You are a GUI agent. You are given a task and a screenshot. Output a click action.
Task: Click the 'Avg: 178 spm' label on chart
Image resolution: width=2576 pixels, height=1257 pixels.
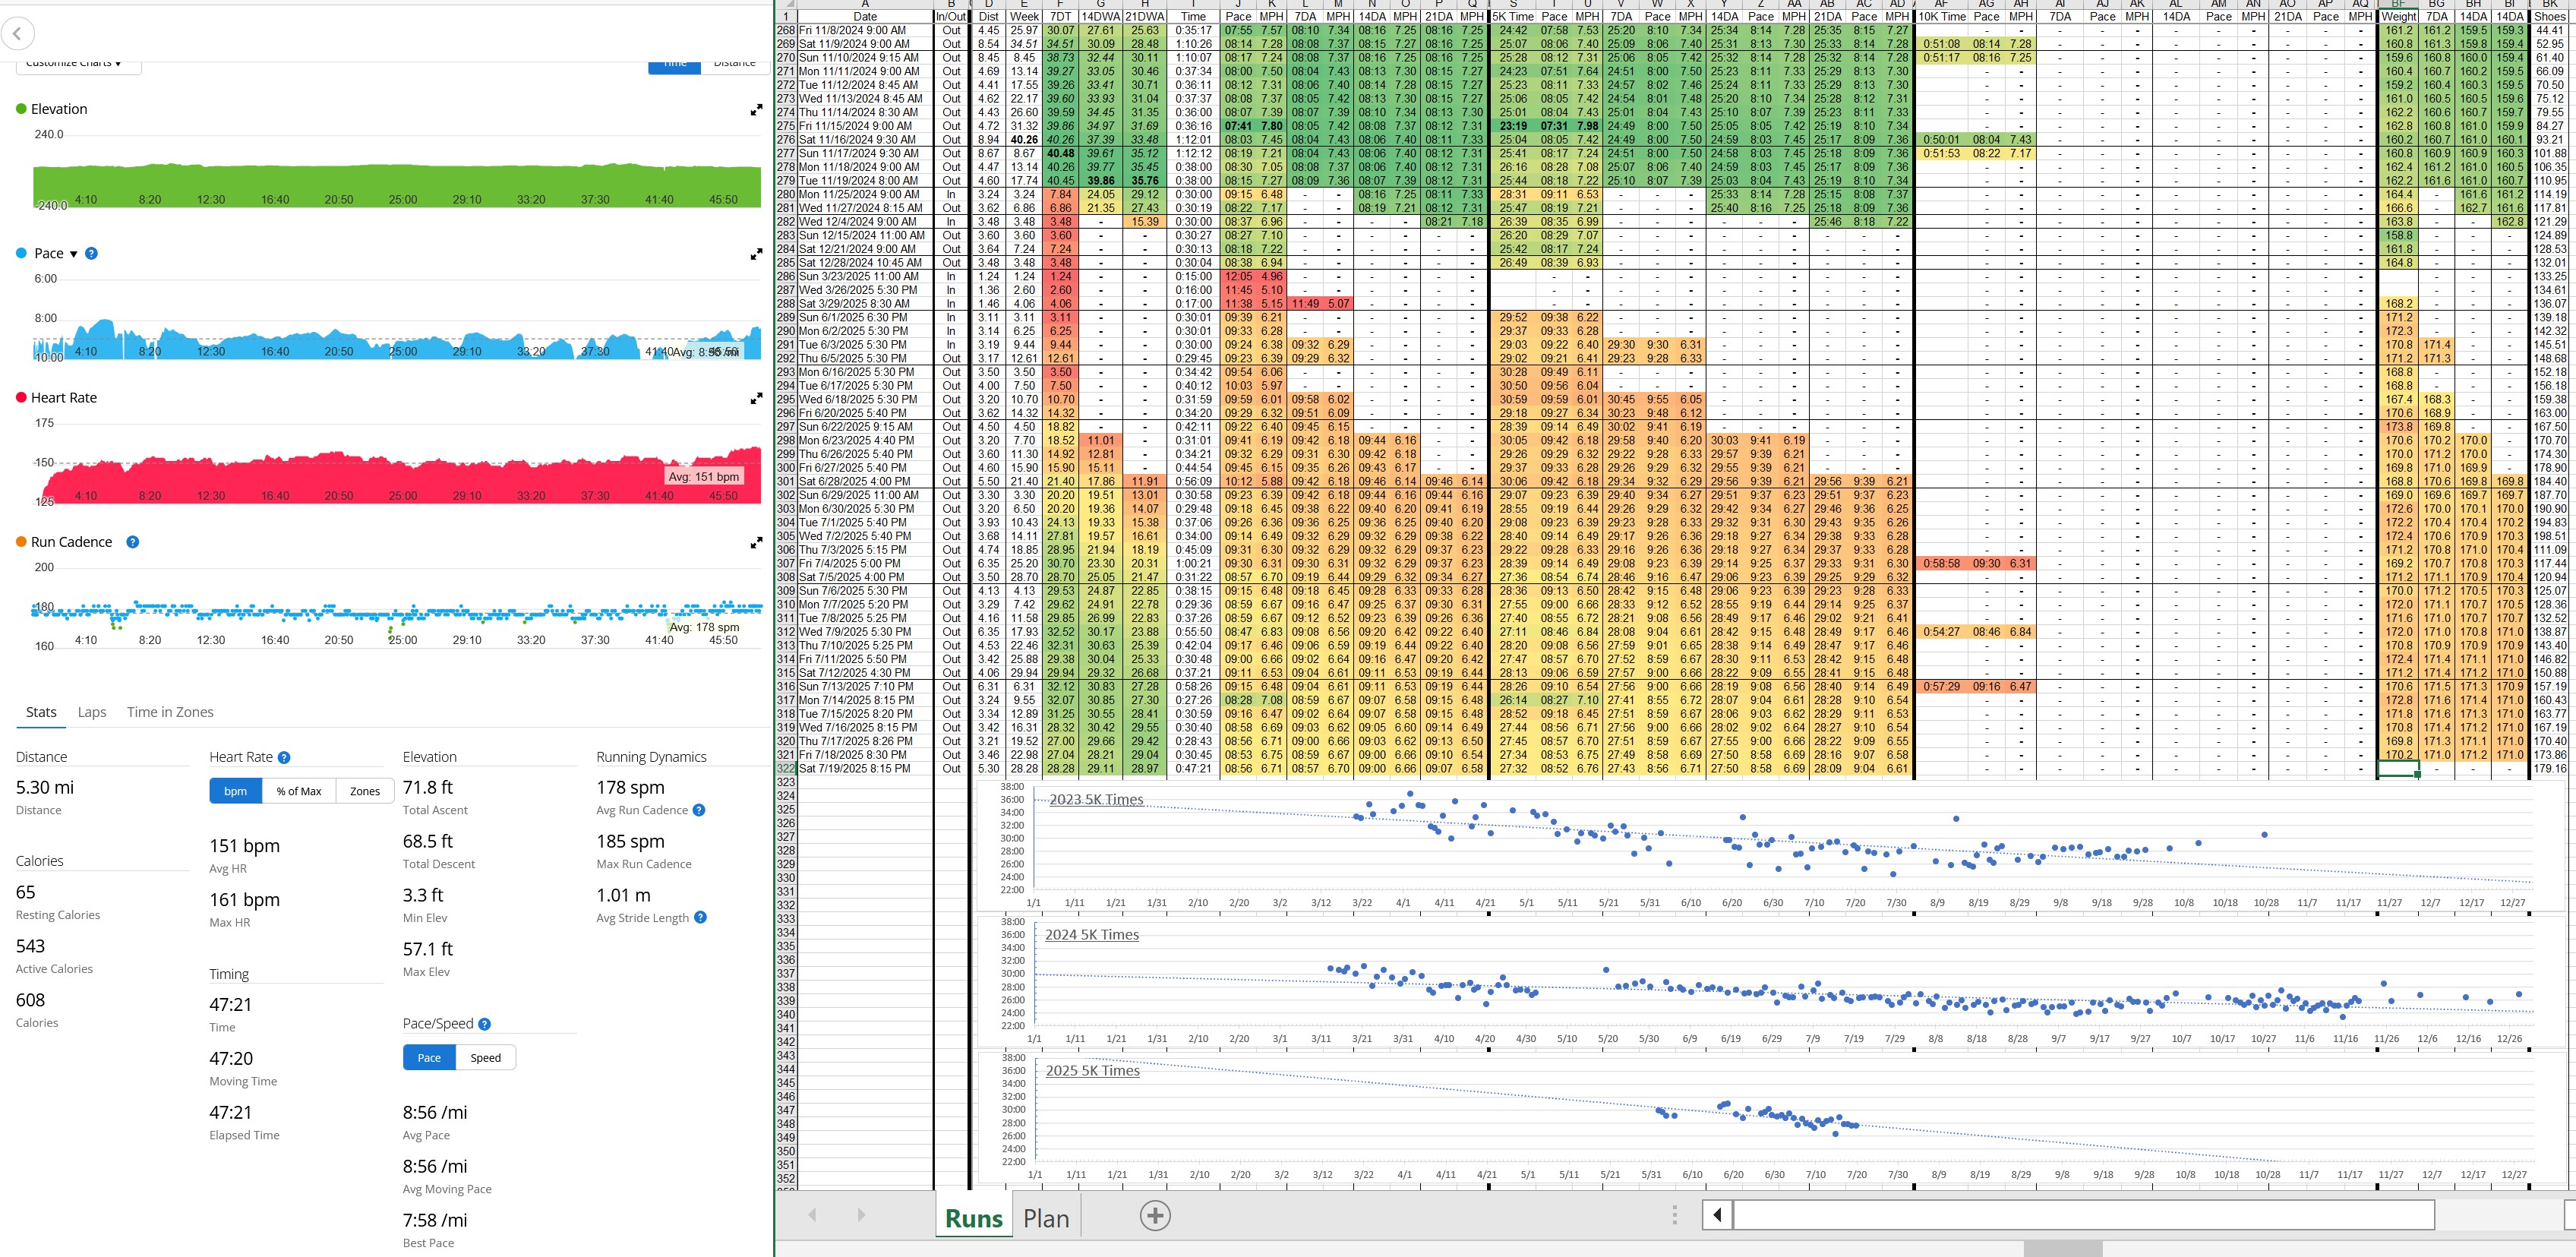pos(704,627)
